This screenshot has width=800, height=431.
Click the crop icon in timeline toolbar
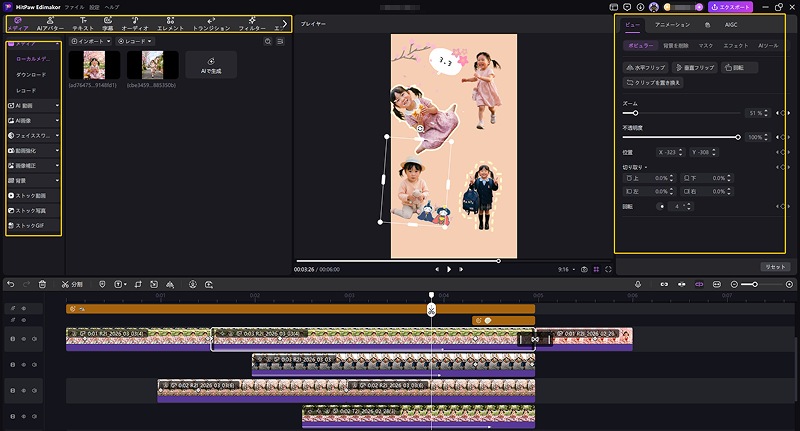click(138, 284)
